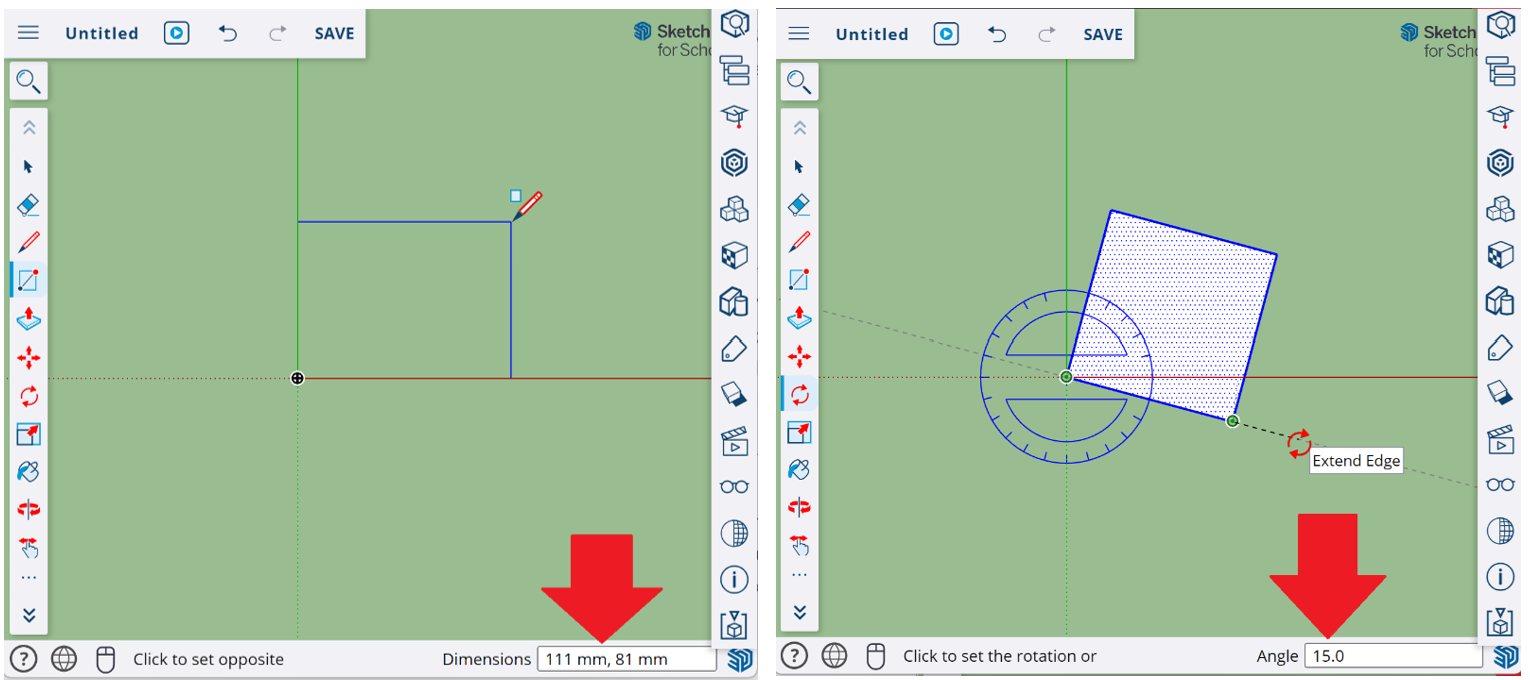Open the Instructor graduation cap panel on the far right
The height and width of the screenshot is (680, 1530).
tap(1500, 116)
